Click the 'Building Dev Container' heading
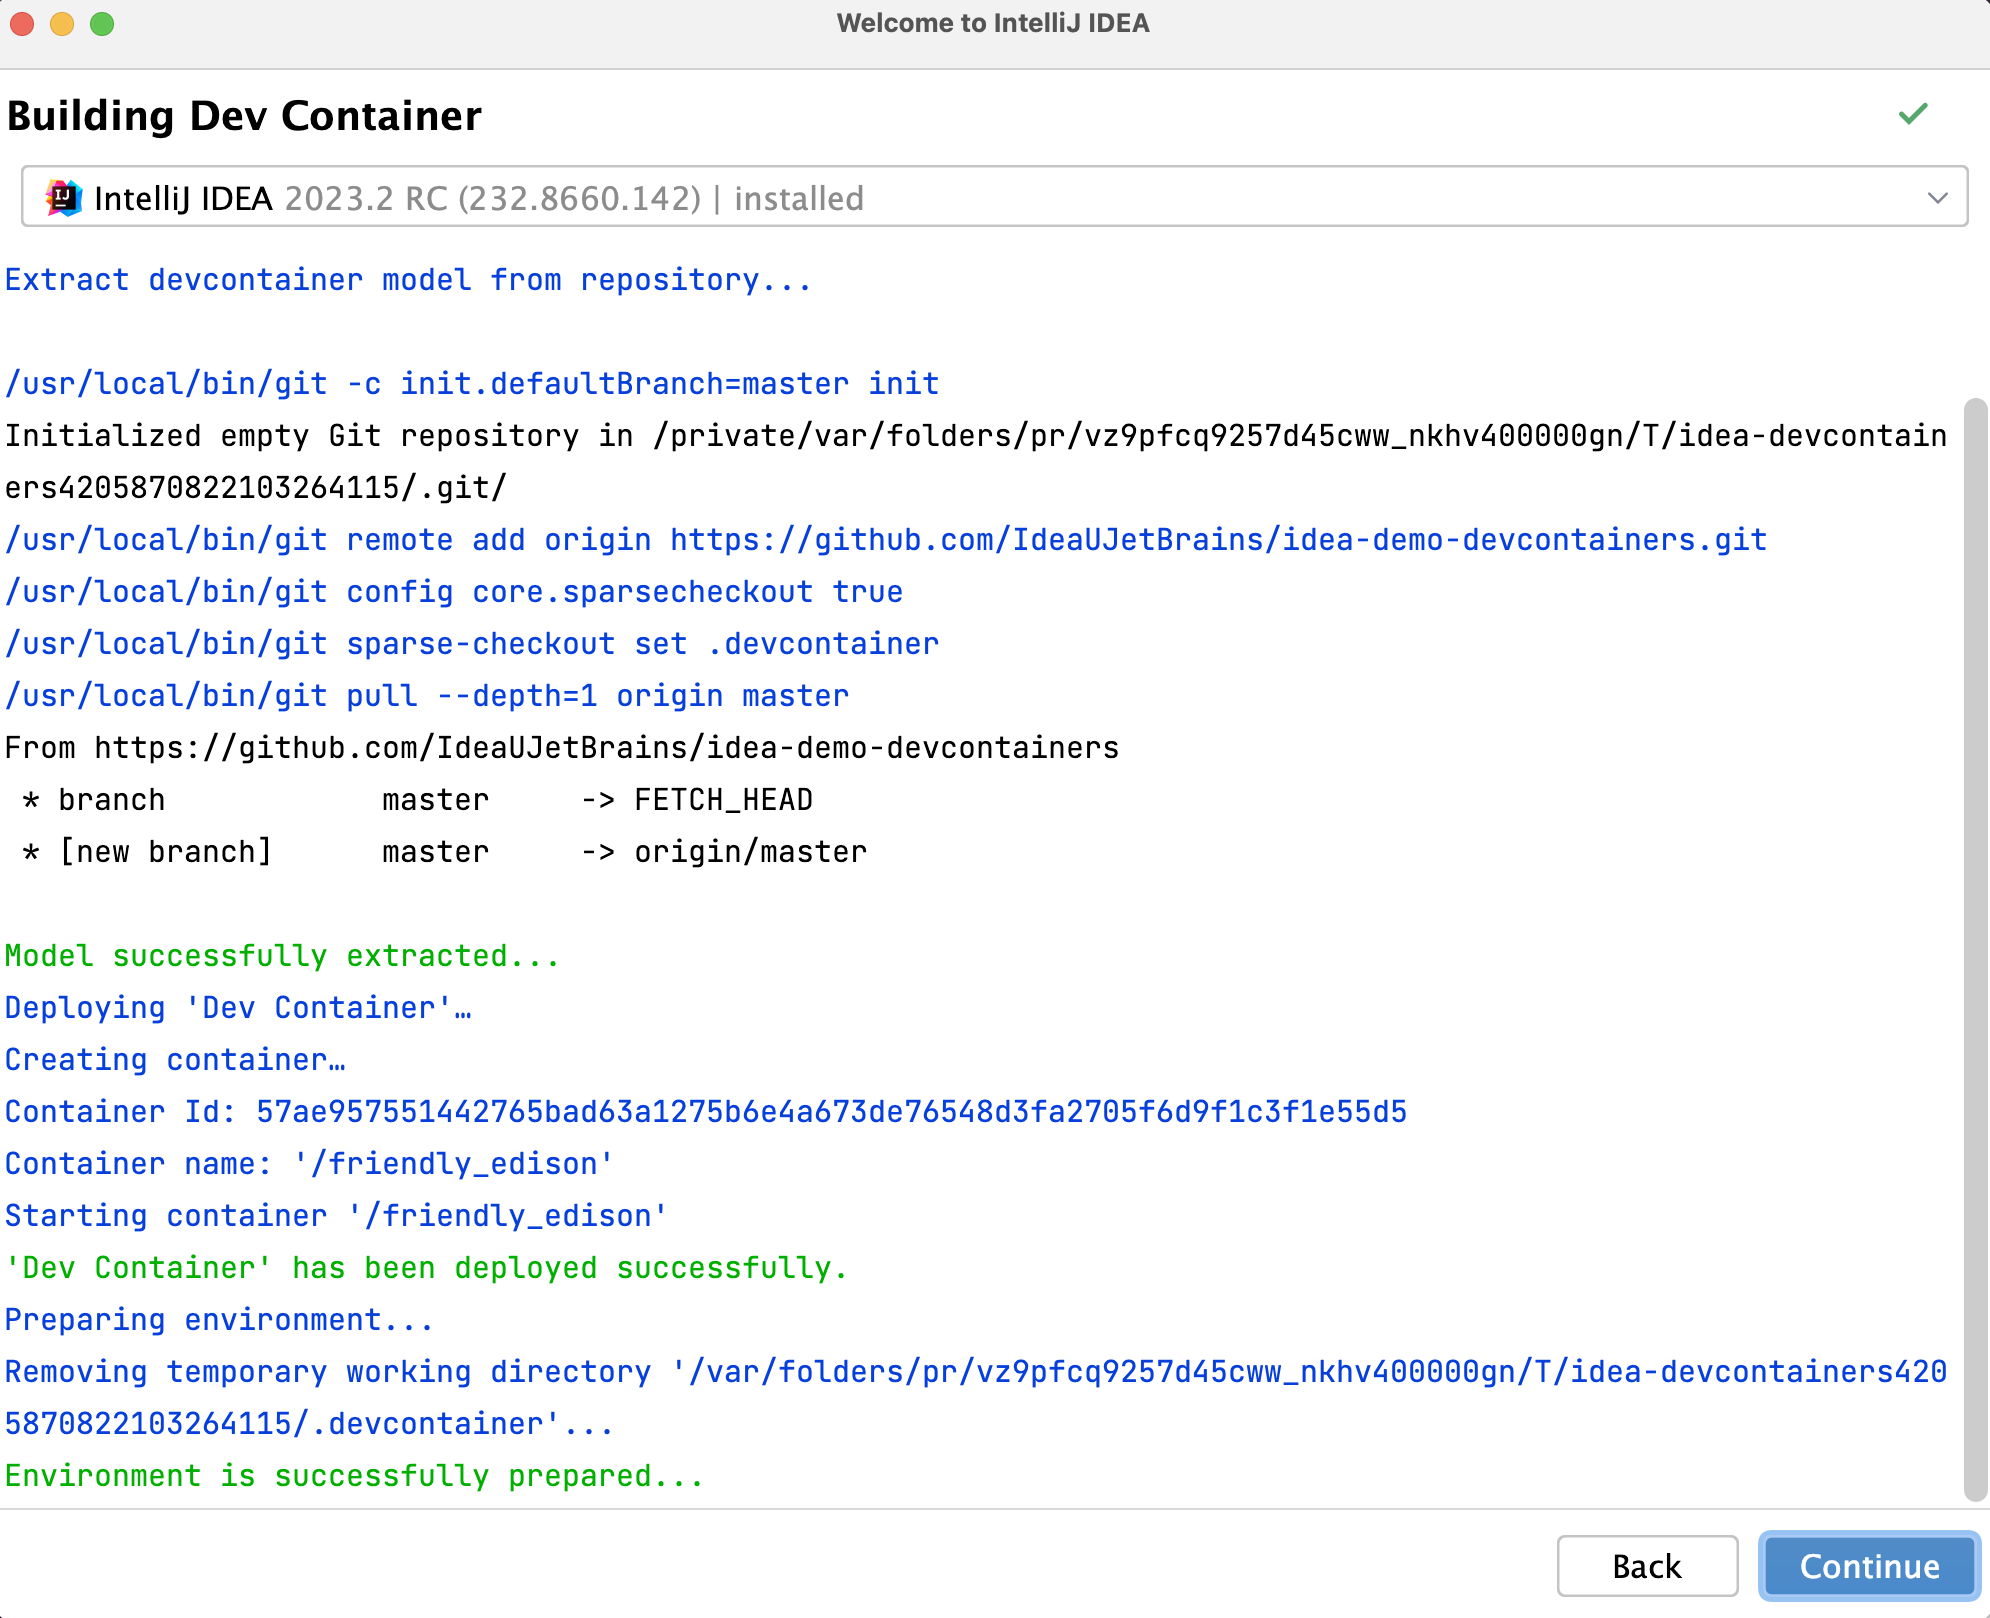The width and height of the screenshot is (1990, 1618). 244,116
